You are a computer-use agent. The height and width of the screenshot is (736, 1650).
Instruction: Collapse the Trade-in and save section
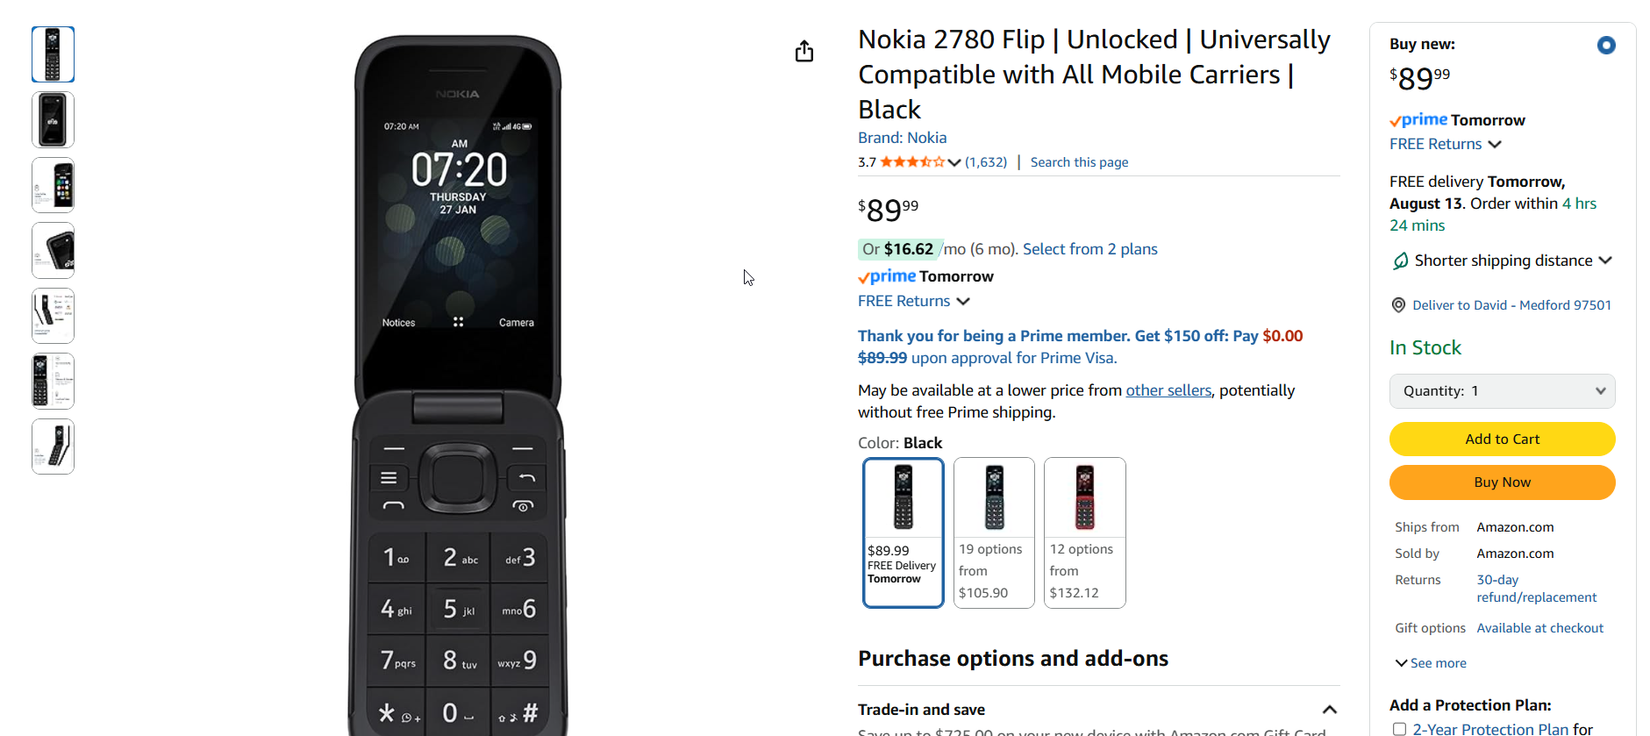(1330, 709)
